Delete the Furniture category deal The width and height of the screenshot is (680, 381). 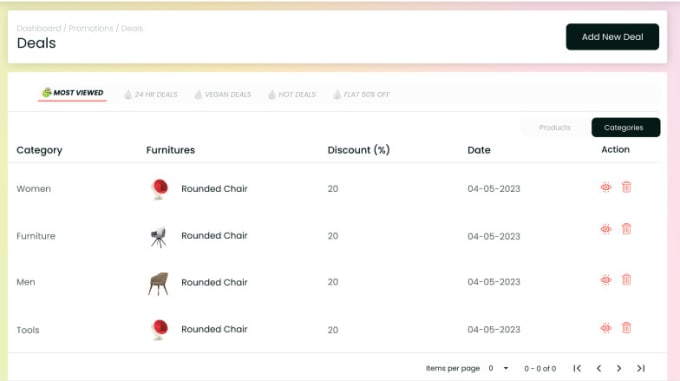[x=626, y=228]
